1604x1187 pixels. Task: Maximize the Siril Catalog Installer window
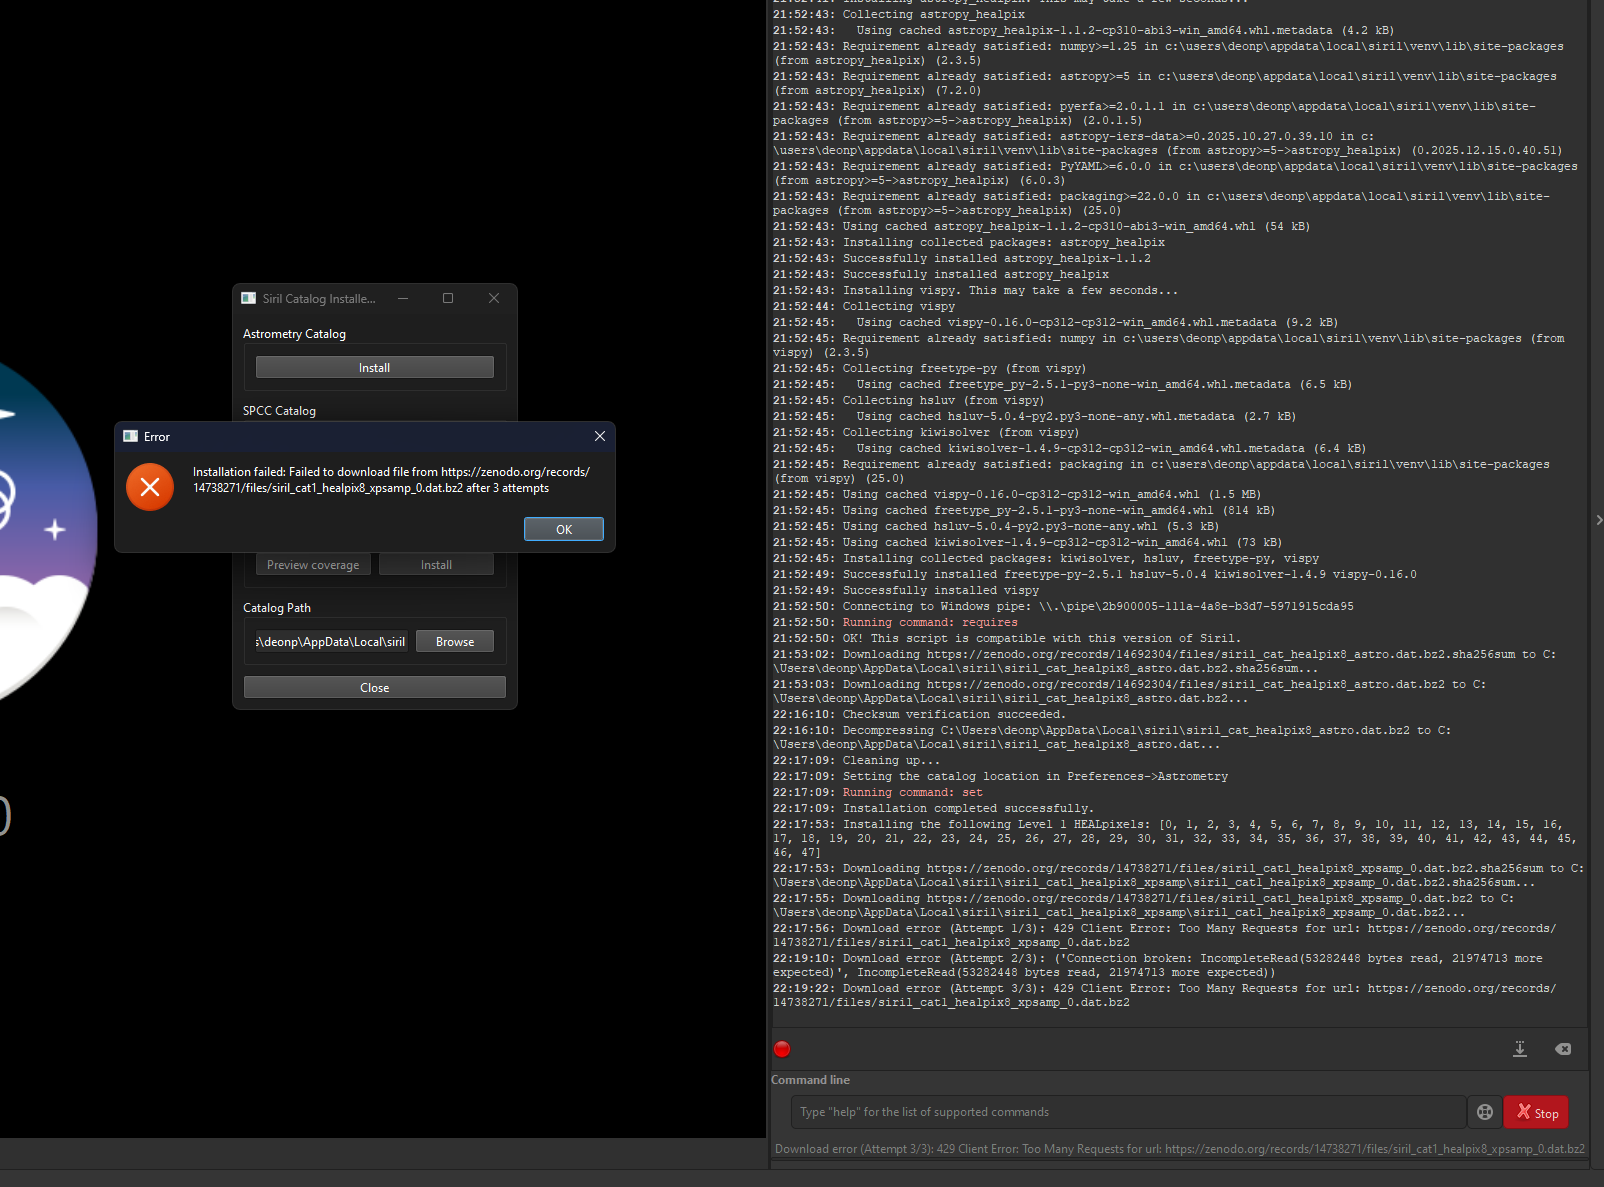[448, 298]
